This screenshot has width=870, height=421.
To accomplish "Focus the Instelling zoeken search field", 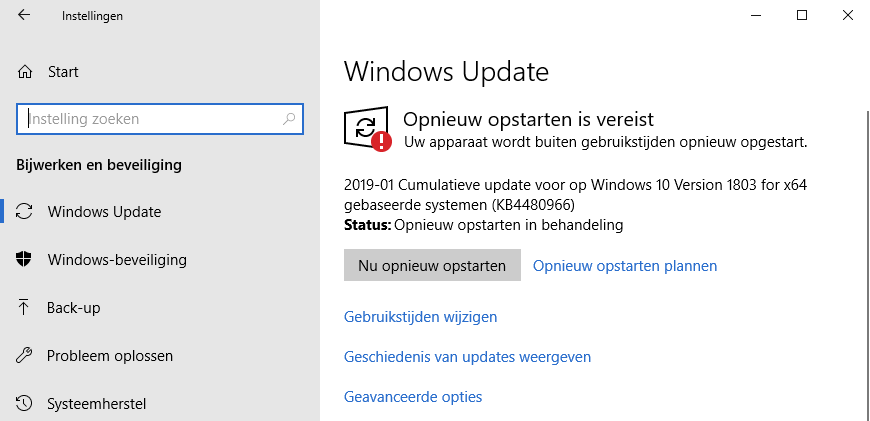I will click(x=150, y=118).
